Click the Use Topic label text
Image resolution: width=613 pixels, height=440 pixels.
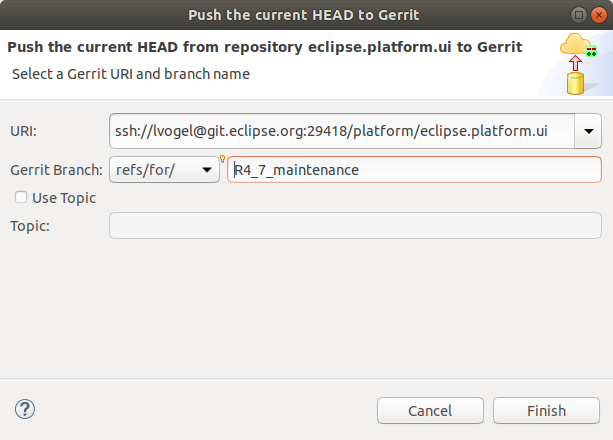[x=64, y=198]
